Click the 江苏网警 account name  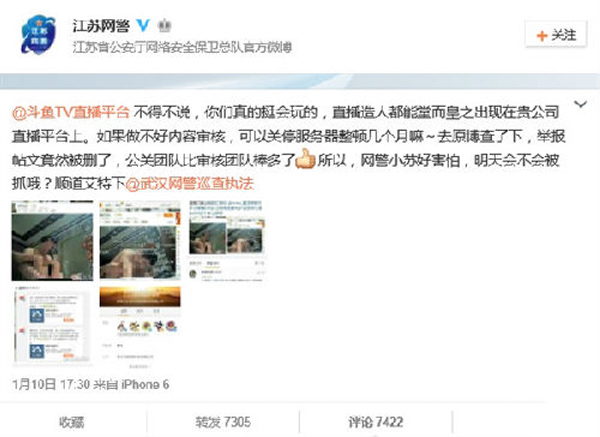pos(101,26)
